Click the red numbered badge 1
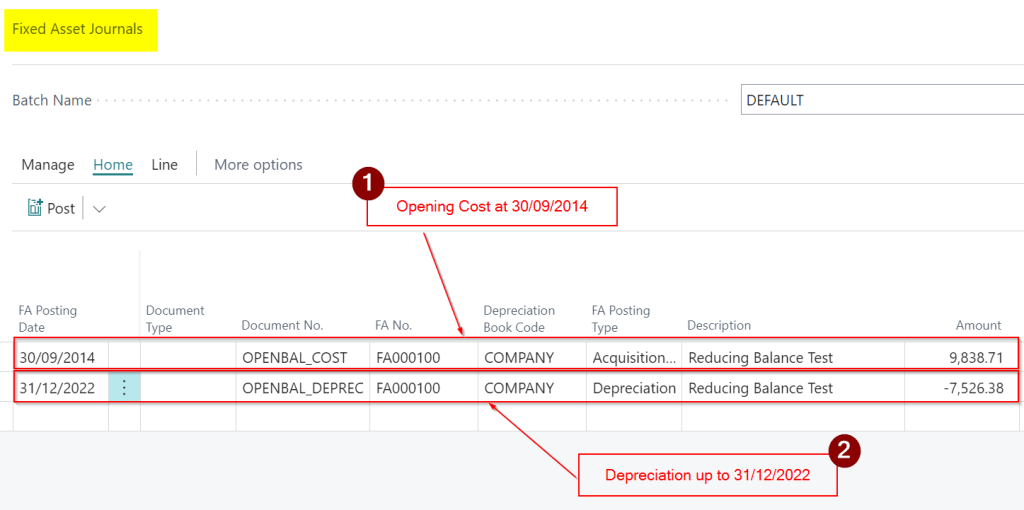Screen dimensions: 1024x510 click(x=369, y=183)
